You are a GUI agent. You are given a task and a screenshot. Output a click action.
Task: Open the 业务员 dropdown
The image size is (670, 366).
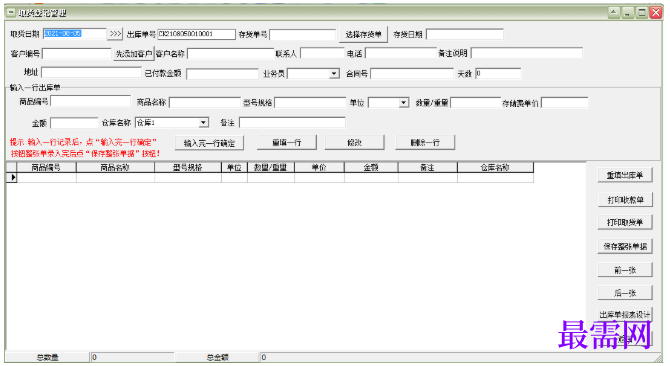(x=333, y=74)
